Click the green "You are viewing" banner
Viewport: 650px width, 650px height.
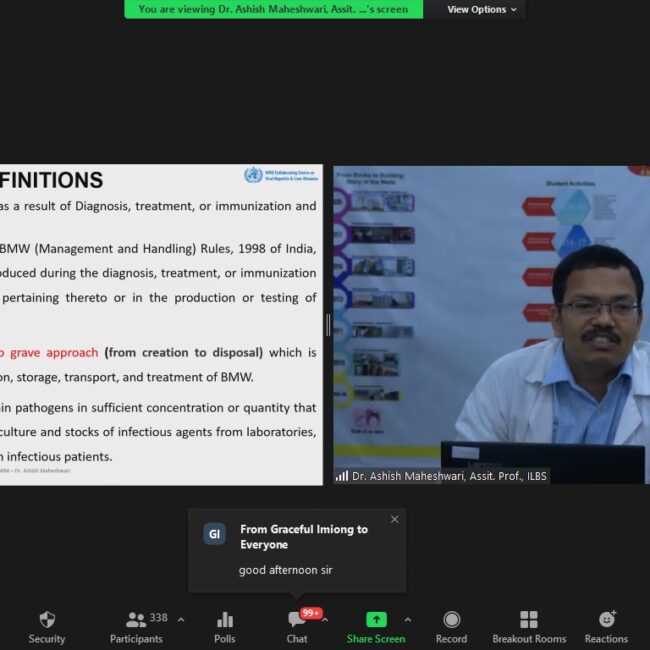click(x=273, y=9)
